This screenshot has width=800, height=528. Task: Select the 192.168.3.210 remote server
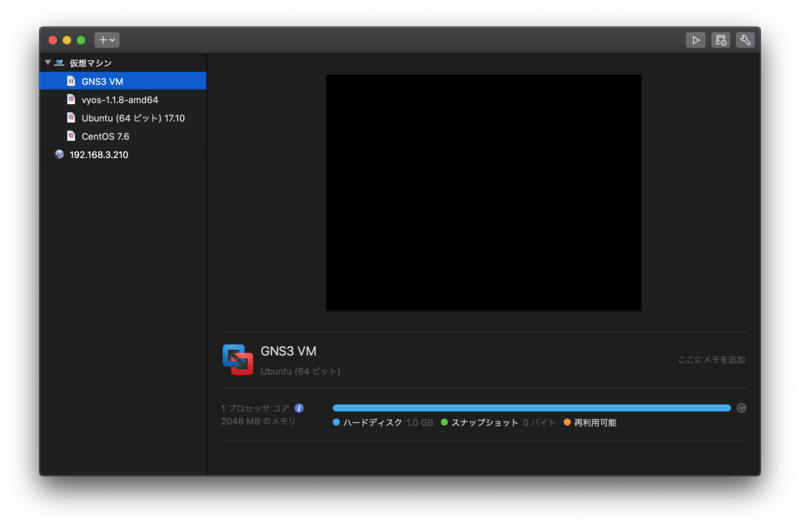(123, 155)
